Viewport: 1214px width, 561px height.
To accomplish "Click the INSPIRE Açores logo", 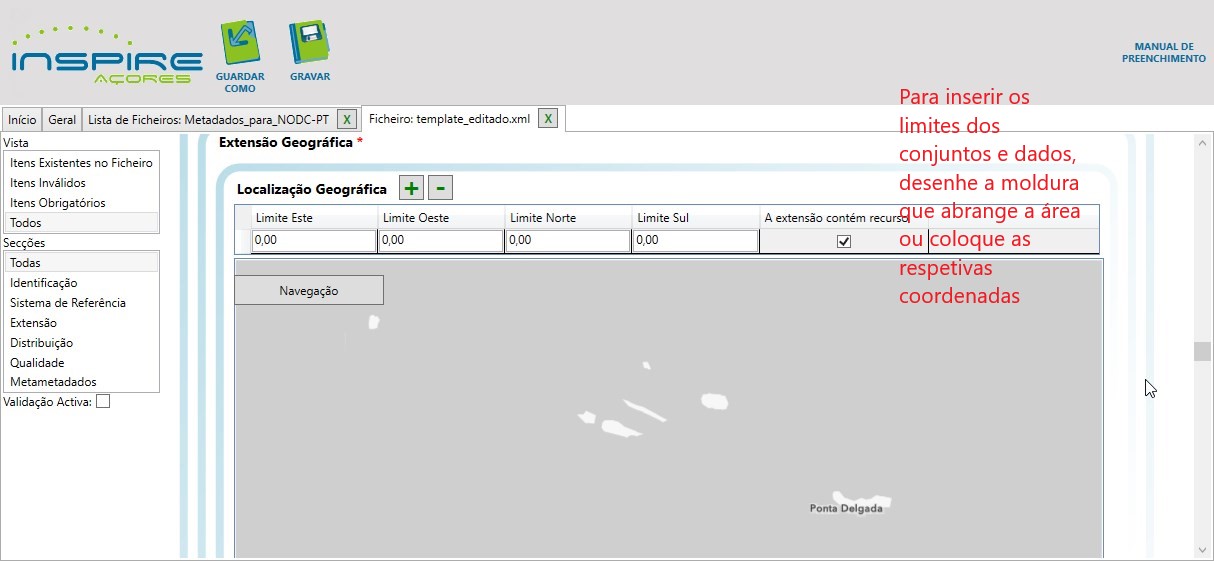I will point(106,57).
